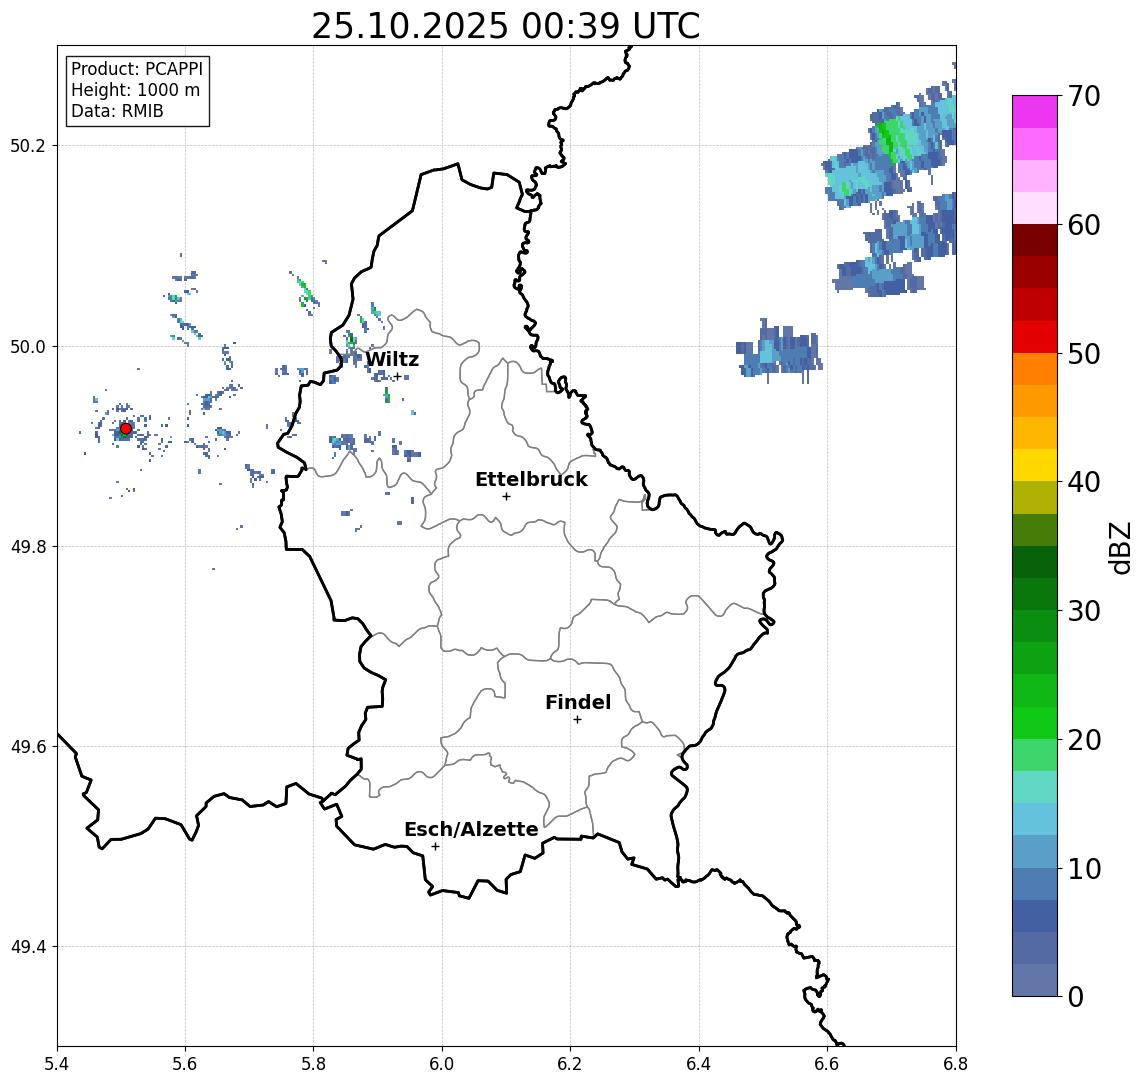Click the longitude tick label 6.0
The height and width of the screenshot is (1084, 1145).
tap(442, 1064)
